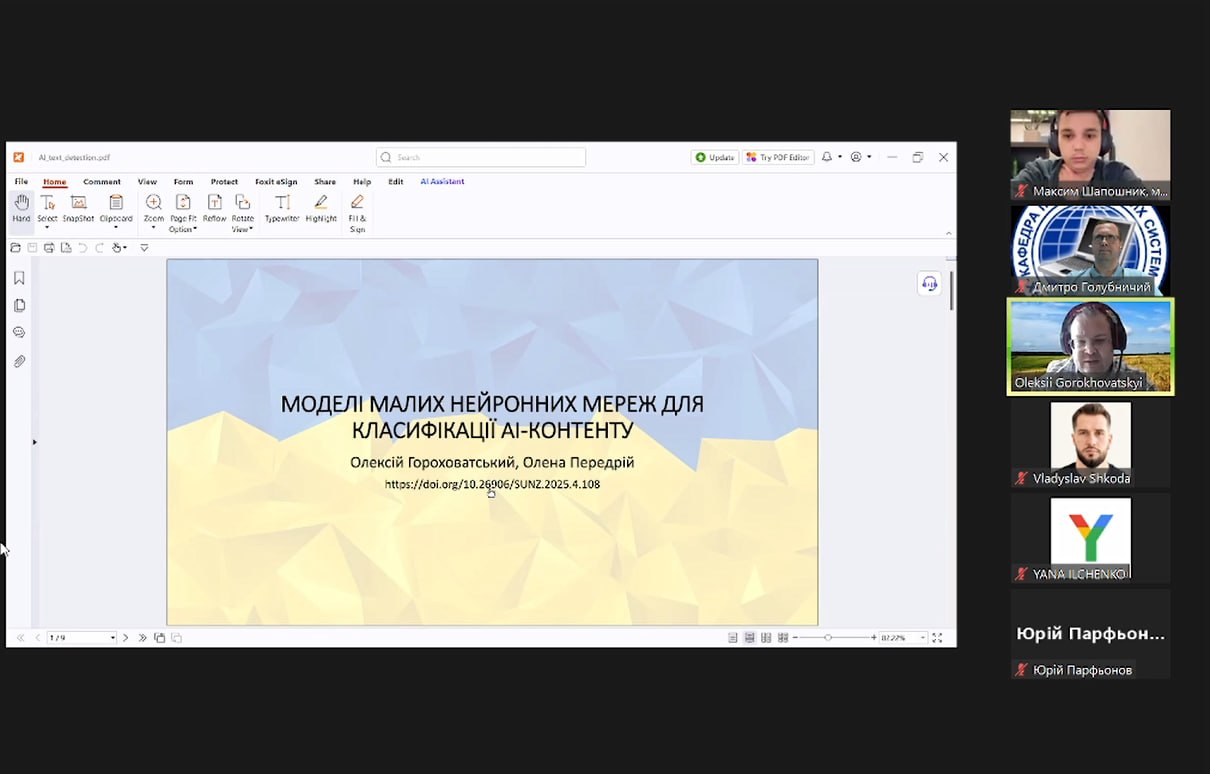The height and width of the screenshot is (774, 1210).
Task: Click the Try PDF Editor button
Action: tap(778, 157)
